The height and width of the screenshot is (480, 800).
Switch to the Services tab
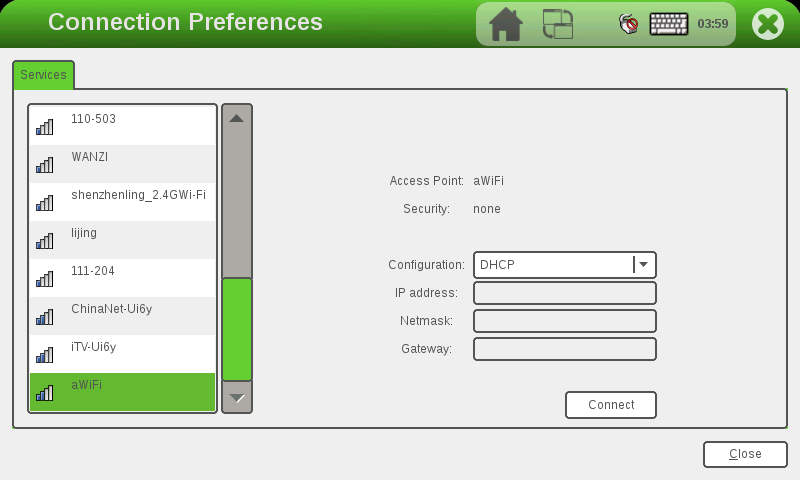[x=43, y=75]
